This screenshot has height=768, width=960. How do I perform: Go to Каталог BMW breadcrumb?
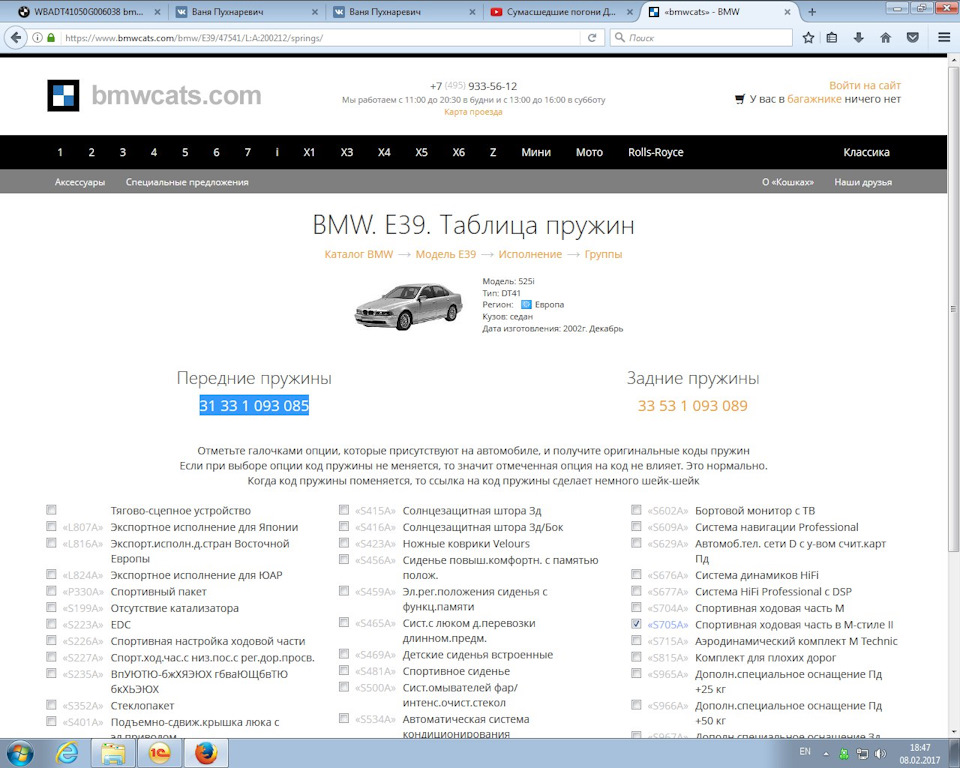click(x=359, y=254)
